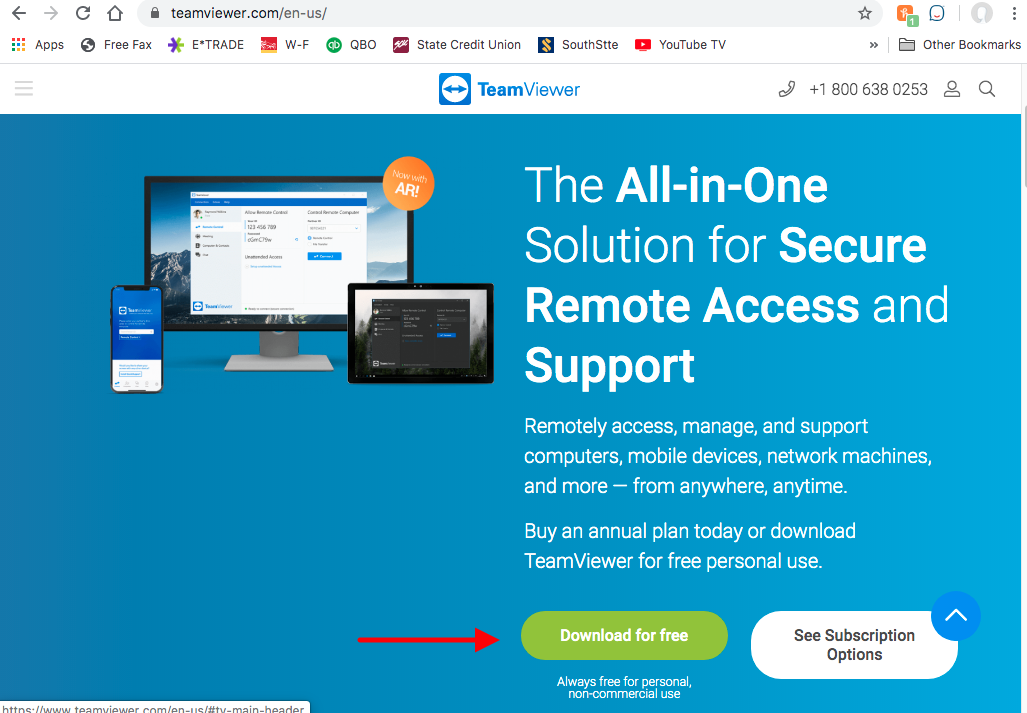Viewport: 1027px width, 713px height.
Task: Go to the browser home page
Action: point(115,13)
